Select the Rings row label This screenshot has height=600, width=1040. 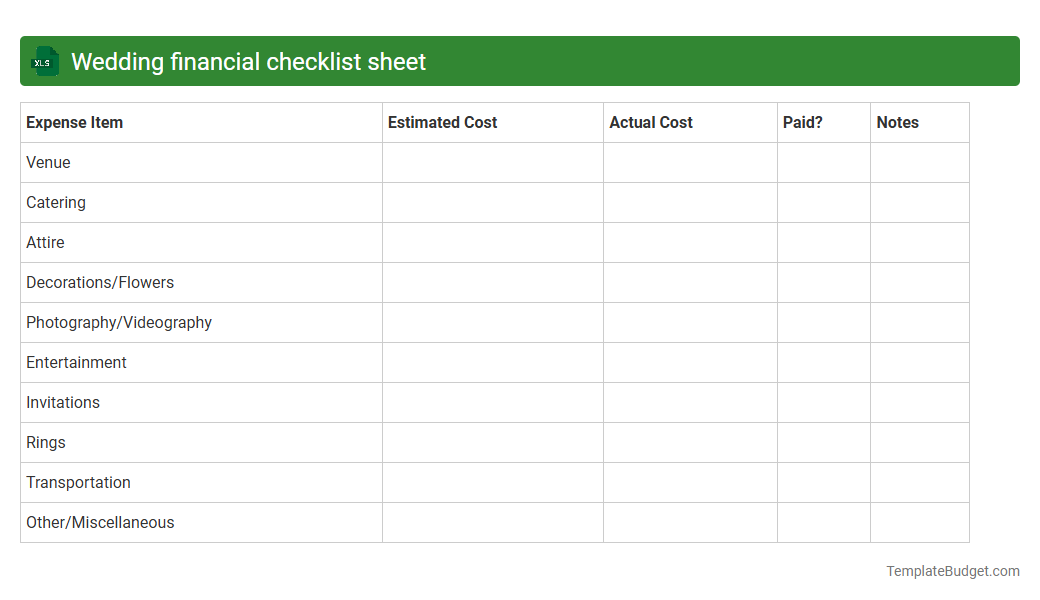45,442
